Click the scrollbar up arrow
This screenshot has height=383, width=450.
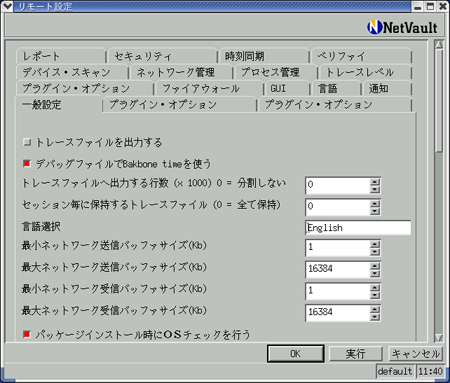coord(439,45)
